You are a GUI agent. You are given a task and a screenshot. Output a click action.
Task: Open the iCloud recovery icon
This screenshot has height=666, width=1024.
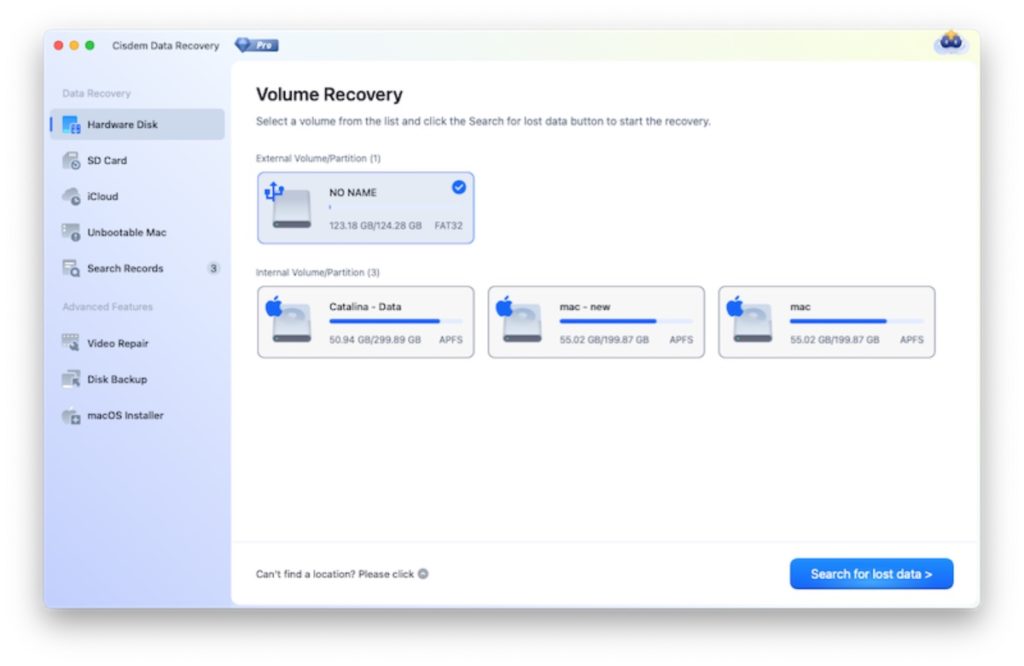click(x=71, y=197)
